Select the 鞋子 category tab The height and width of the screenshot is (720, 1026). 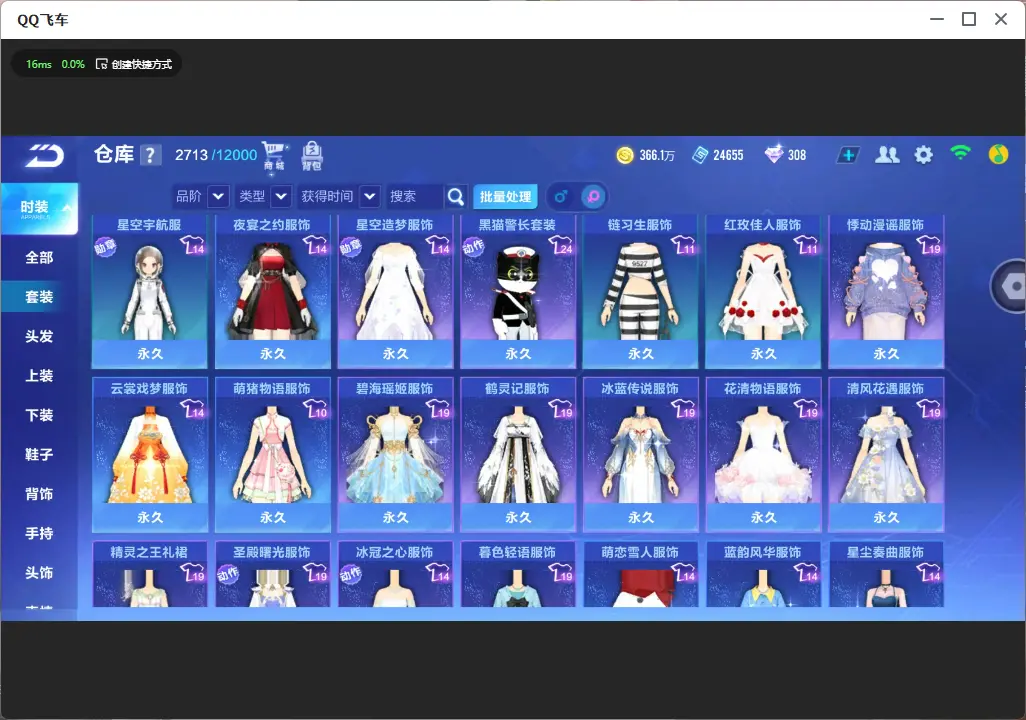click(39, 454)
